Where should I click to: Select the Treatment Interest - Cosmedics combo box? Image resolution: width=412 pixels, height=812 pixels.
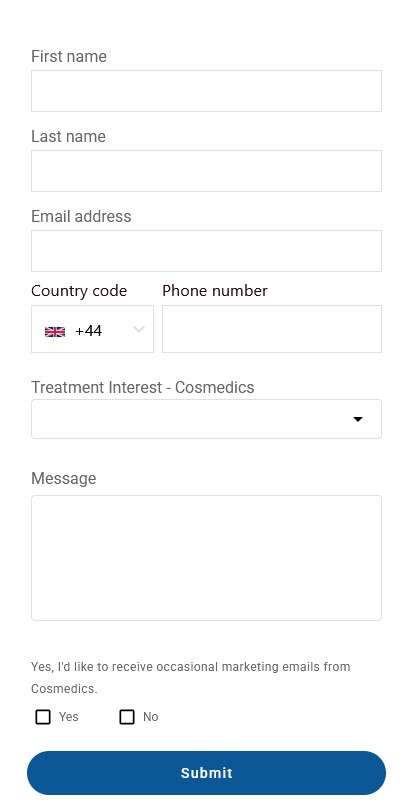click(207, 419)
